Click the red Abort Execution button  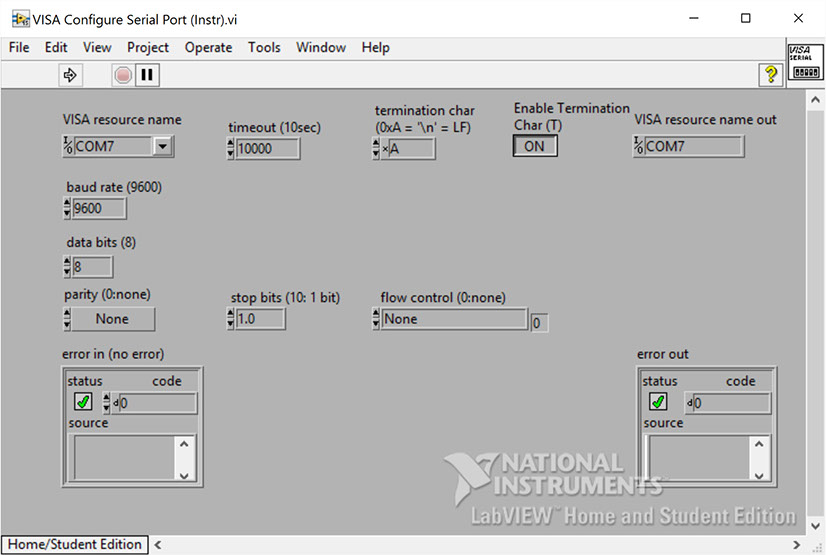coord(123,75)
